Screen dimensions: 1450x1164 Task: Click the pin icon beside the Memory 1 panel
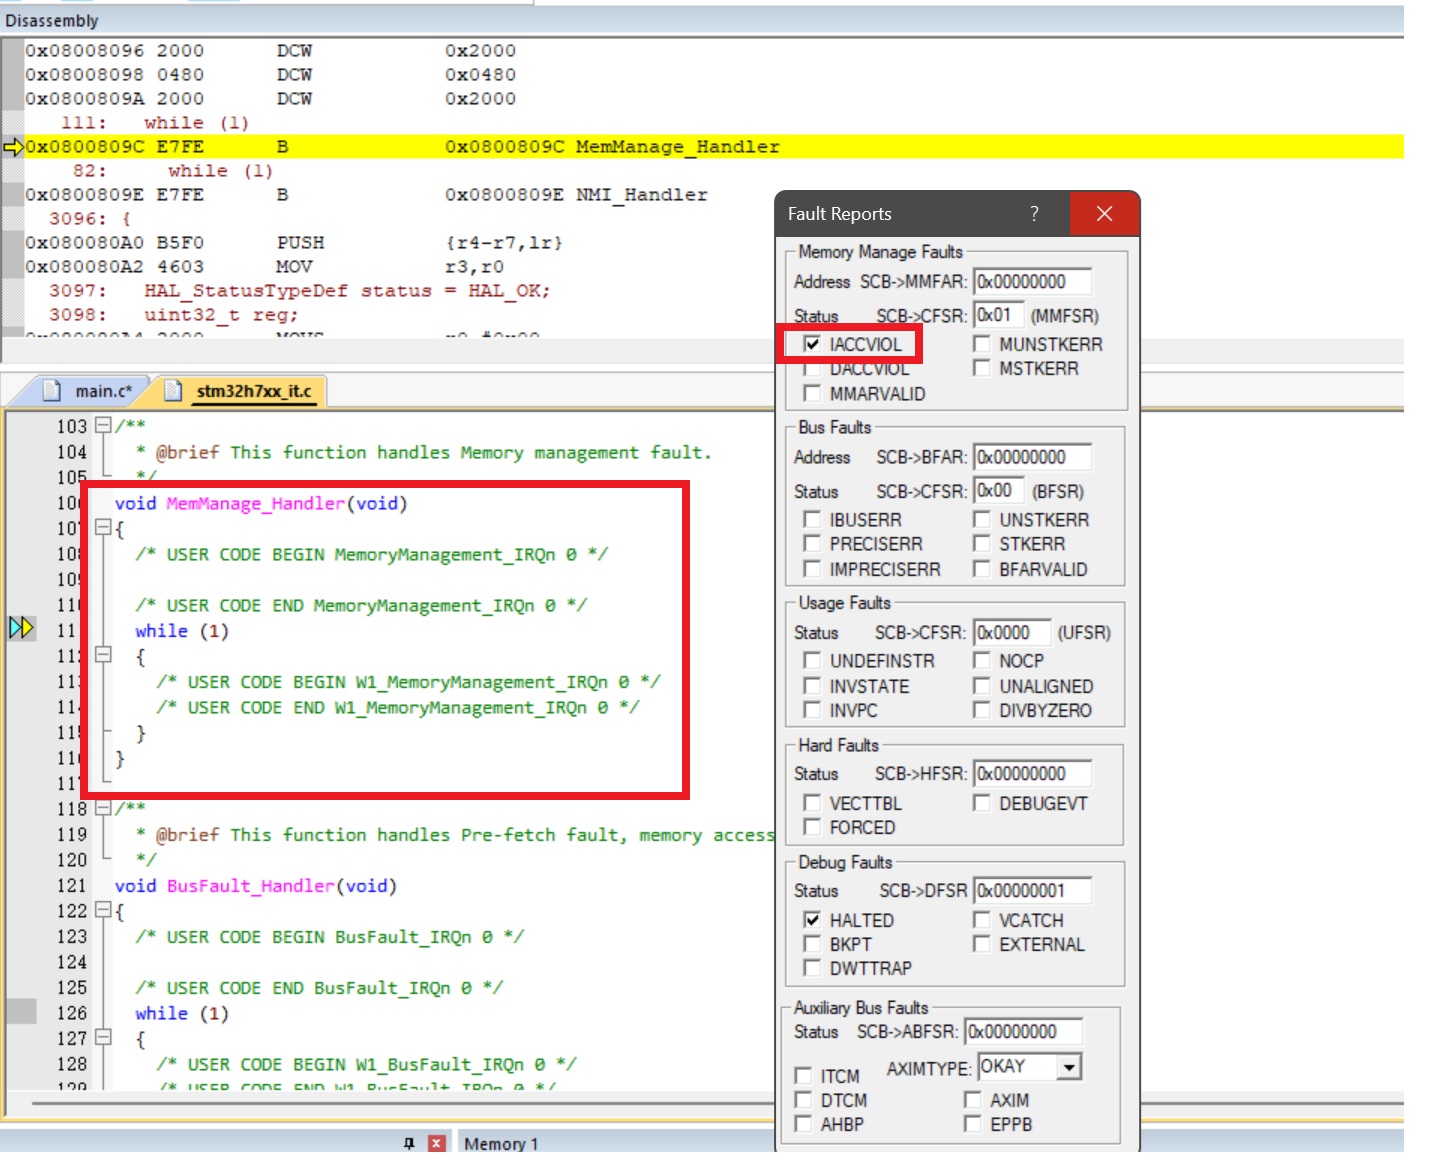(x=409, y=1143)
